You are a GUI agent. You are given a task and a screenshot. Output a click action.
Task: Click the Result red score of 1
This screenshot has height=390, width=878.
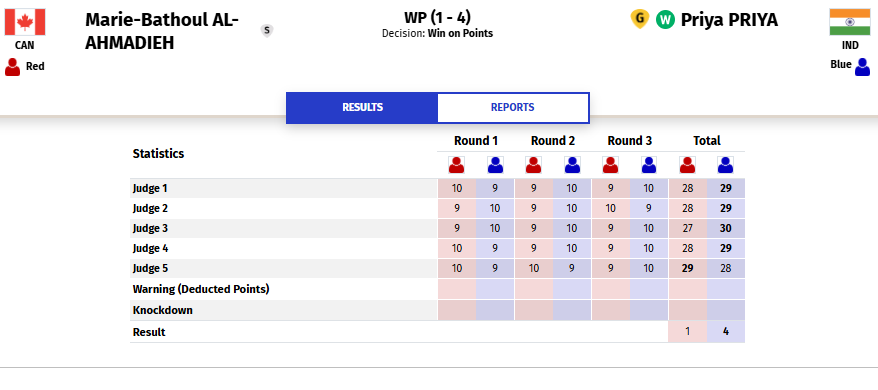click(x=688, y=331)
